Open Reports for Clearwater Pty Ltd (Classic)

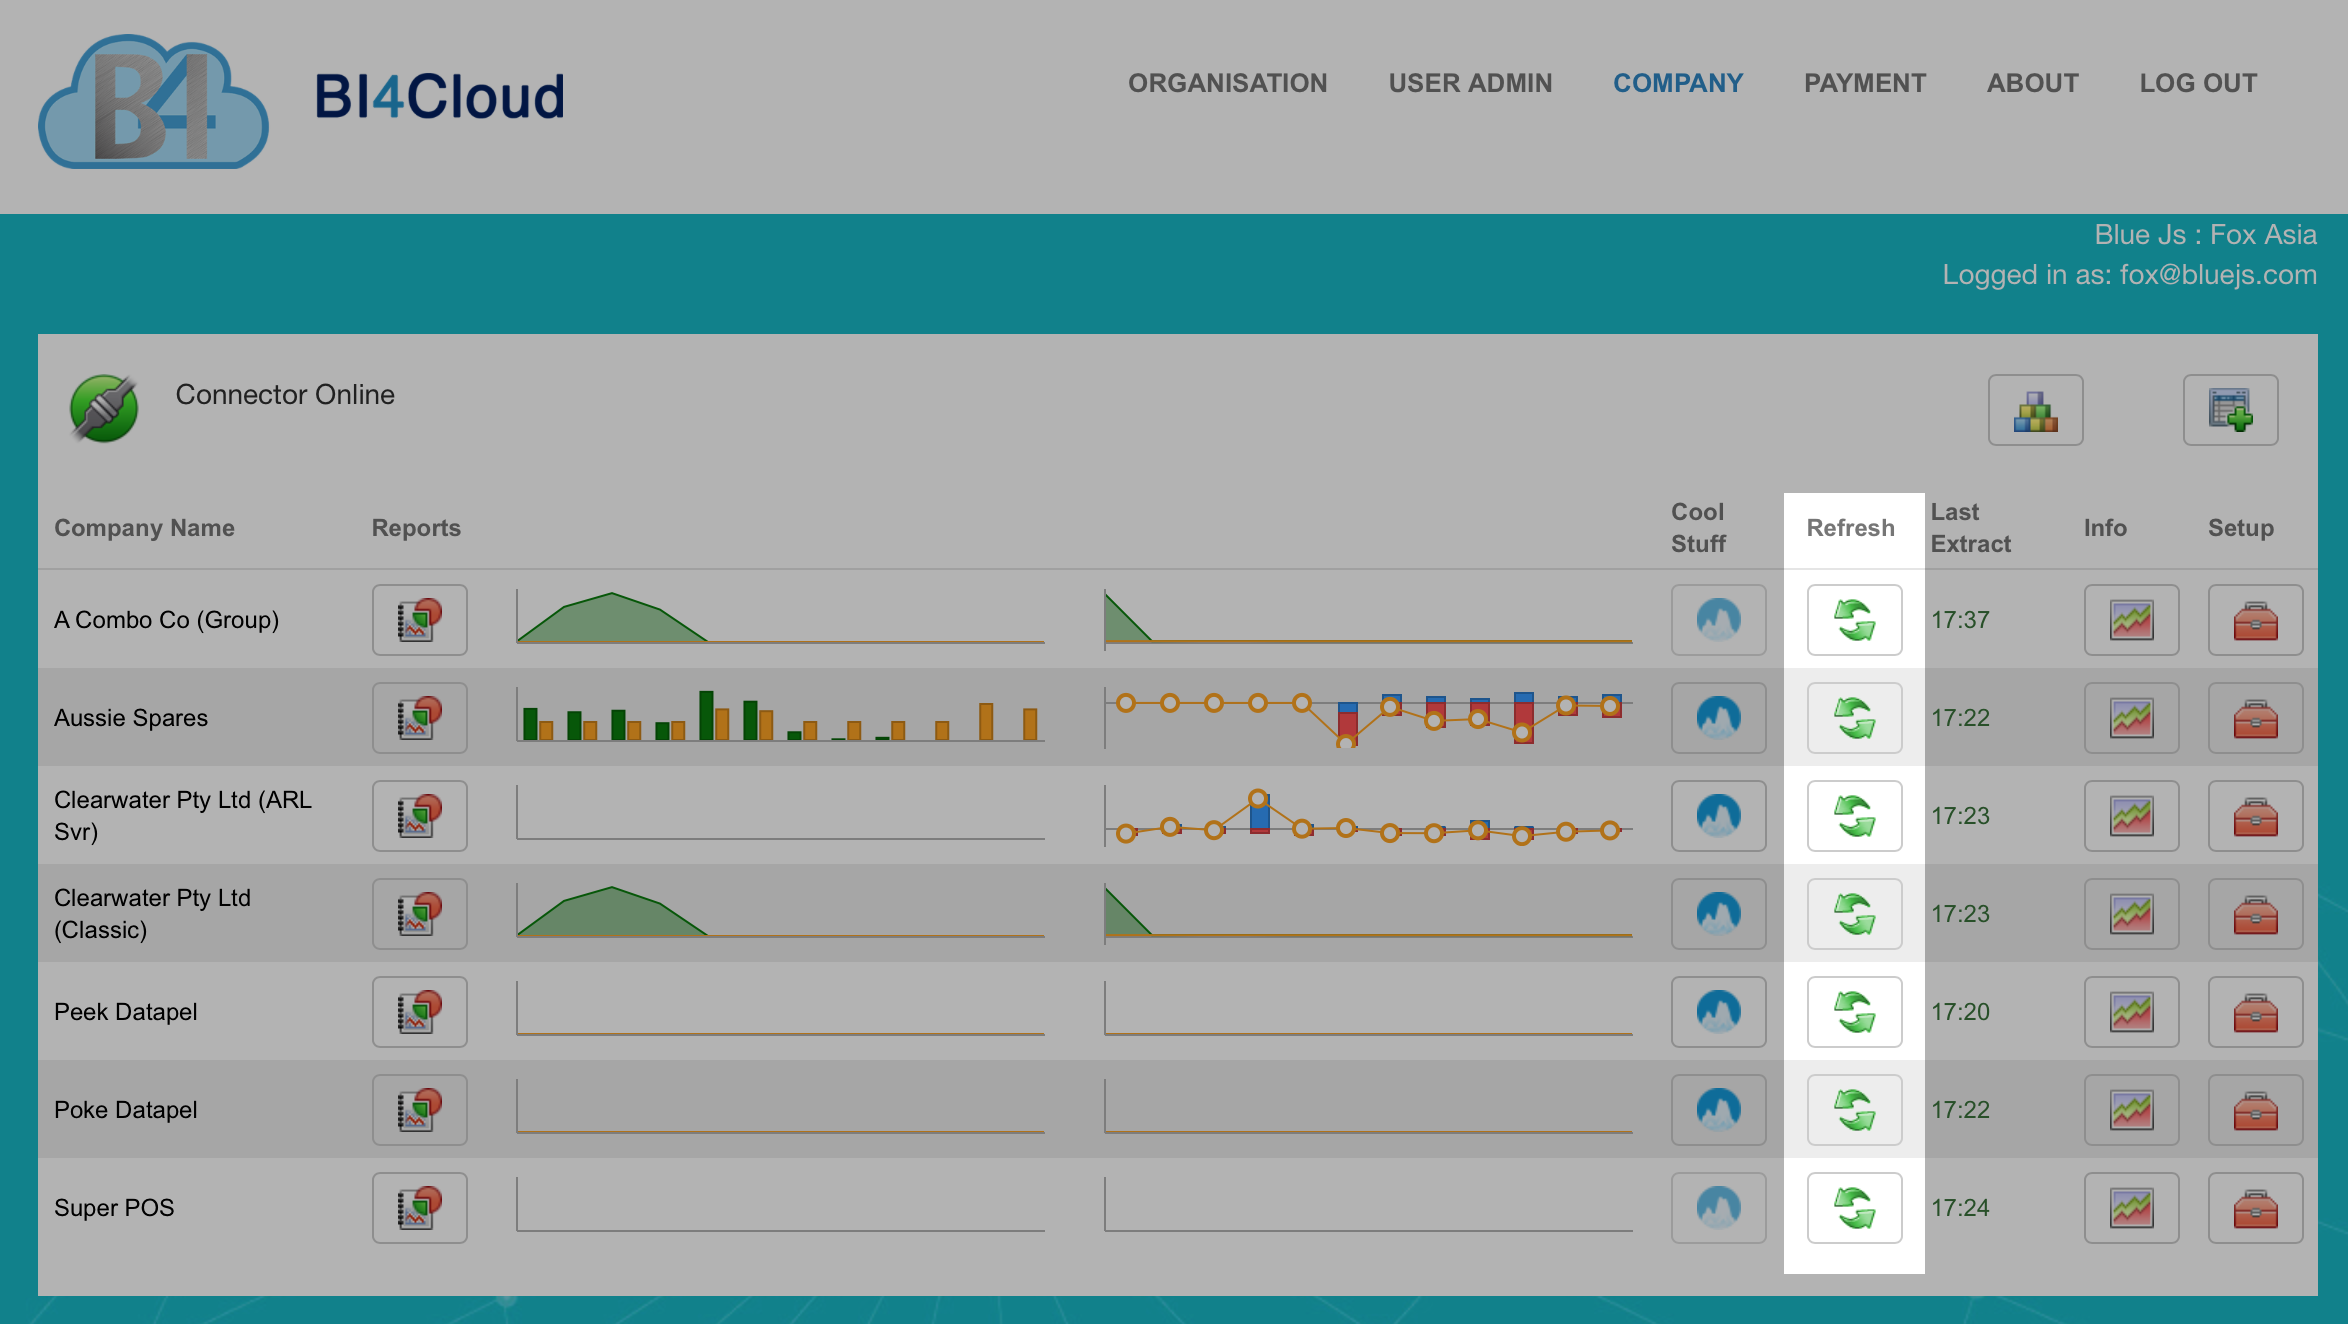pos(420,914)
